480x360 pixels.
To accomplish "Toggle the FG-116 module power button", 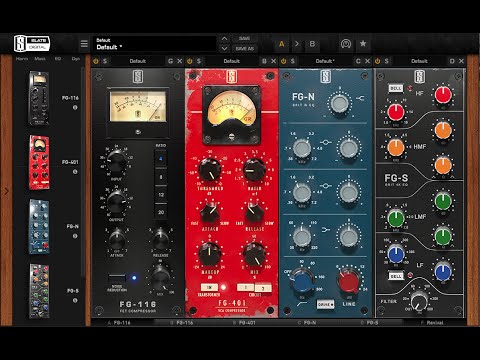I will tap(96, 61).
